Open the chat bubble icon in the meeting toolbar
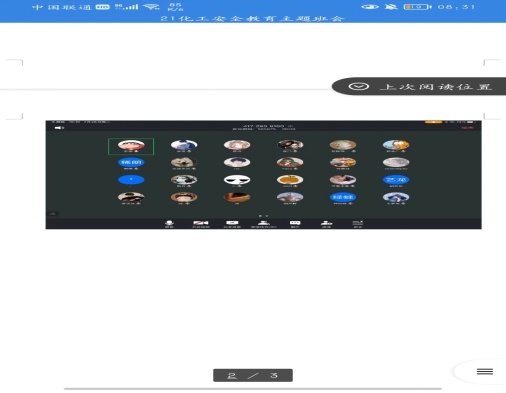 (x=295, y=224)
